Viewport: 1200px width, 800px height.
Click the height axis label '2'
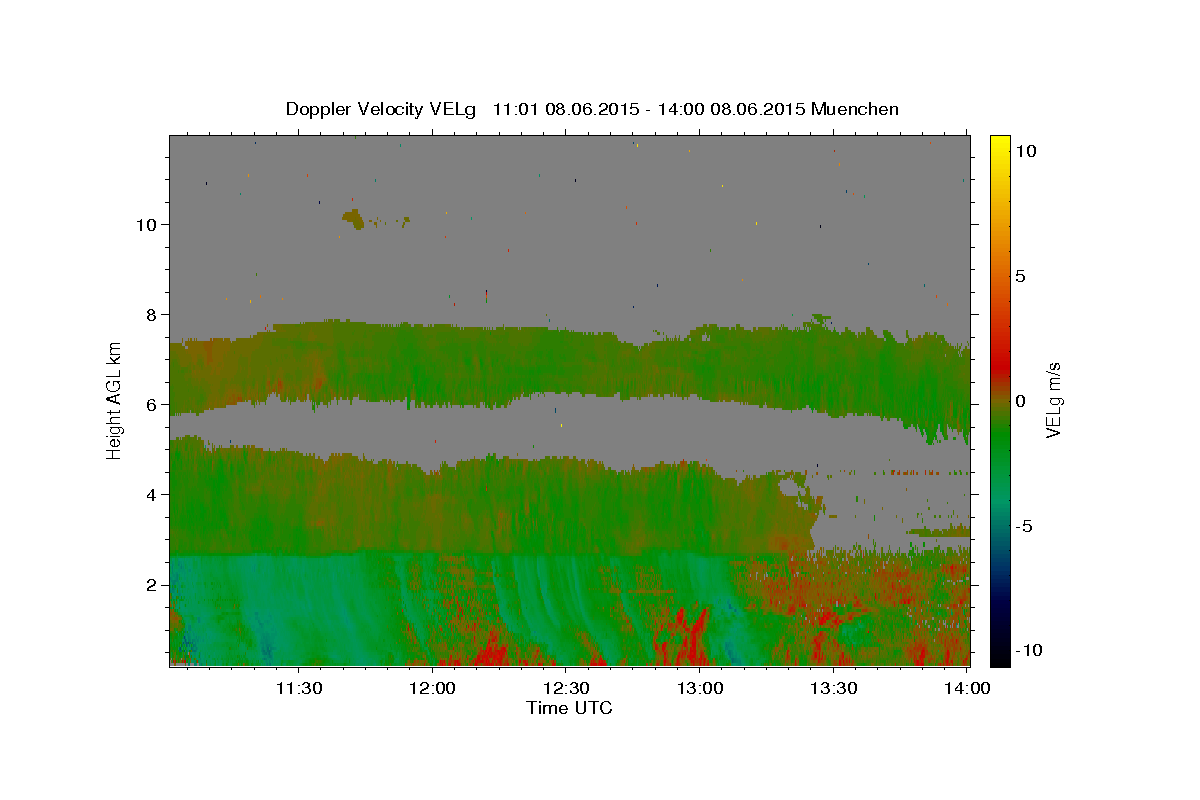pos(150,584)
